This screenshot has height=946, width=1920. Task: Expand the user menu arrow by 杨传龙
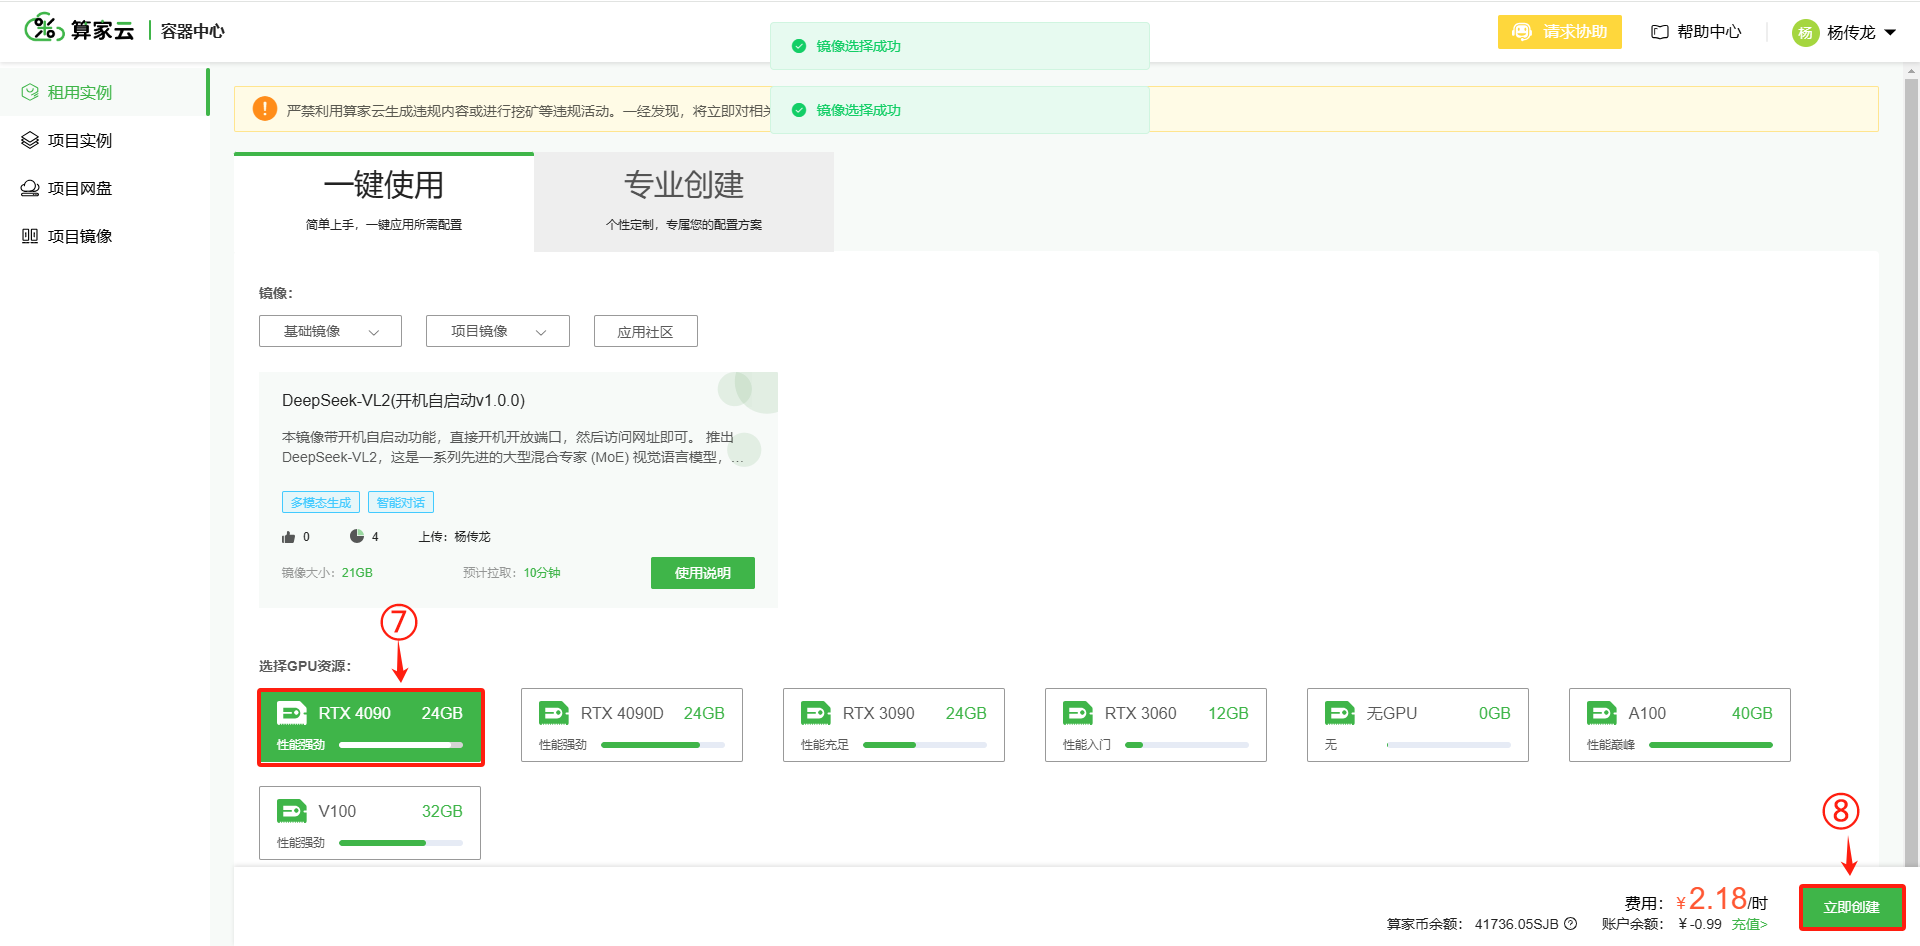click(1890, 33)
